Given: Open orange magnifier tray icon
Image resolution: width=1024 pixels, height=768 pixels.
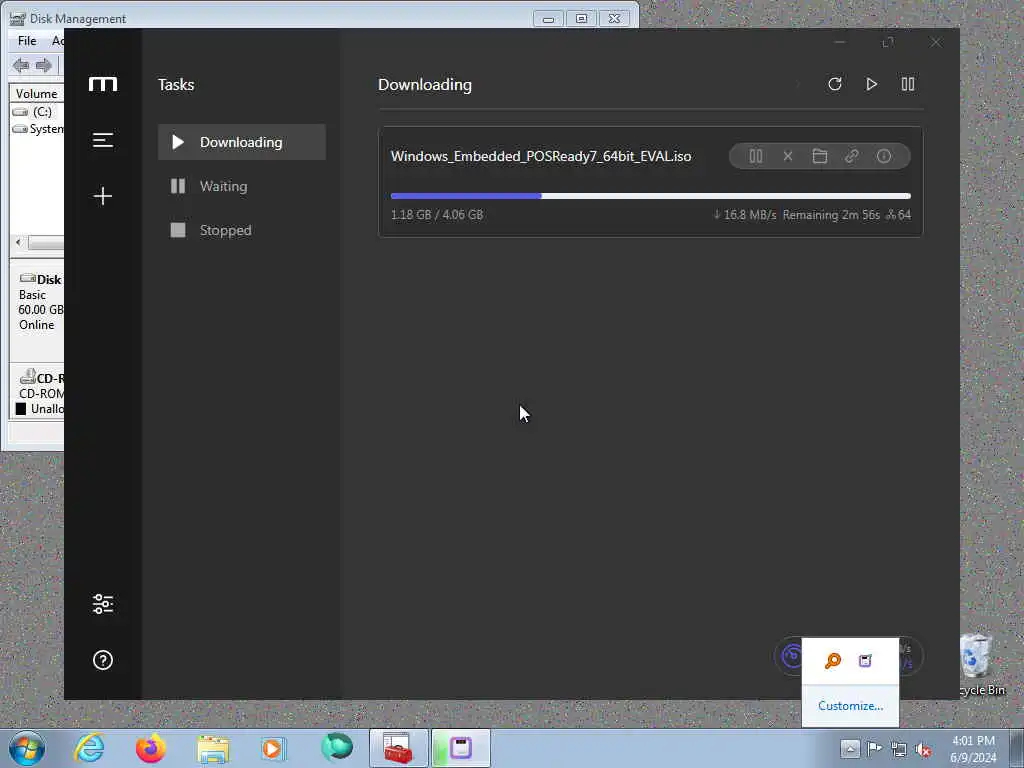Looking at the screenshot, I should pyautogui.click(x=833, y=661).
